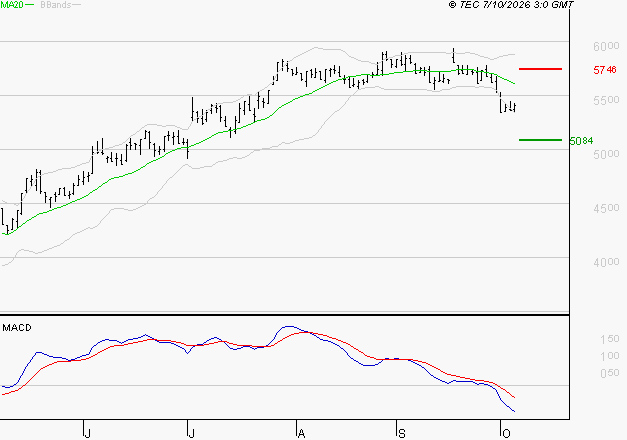This screenshot has height=440, width=627.
Task: Click the 5000 price axis label
Action: (606, 154)
